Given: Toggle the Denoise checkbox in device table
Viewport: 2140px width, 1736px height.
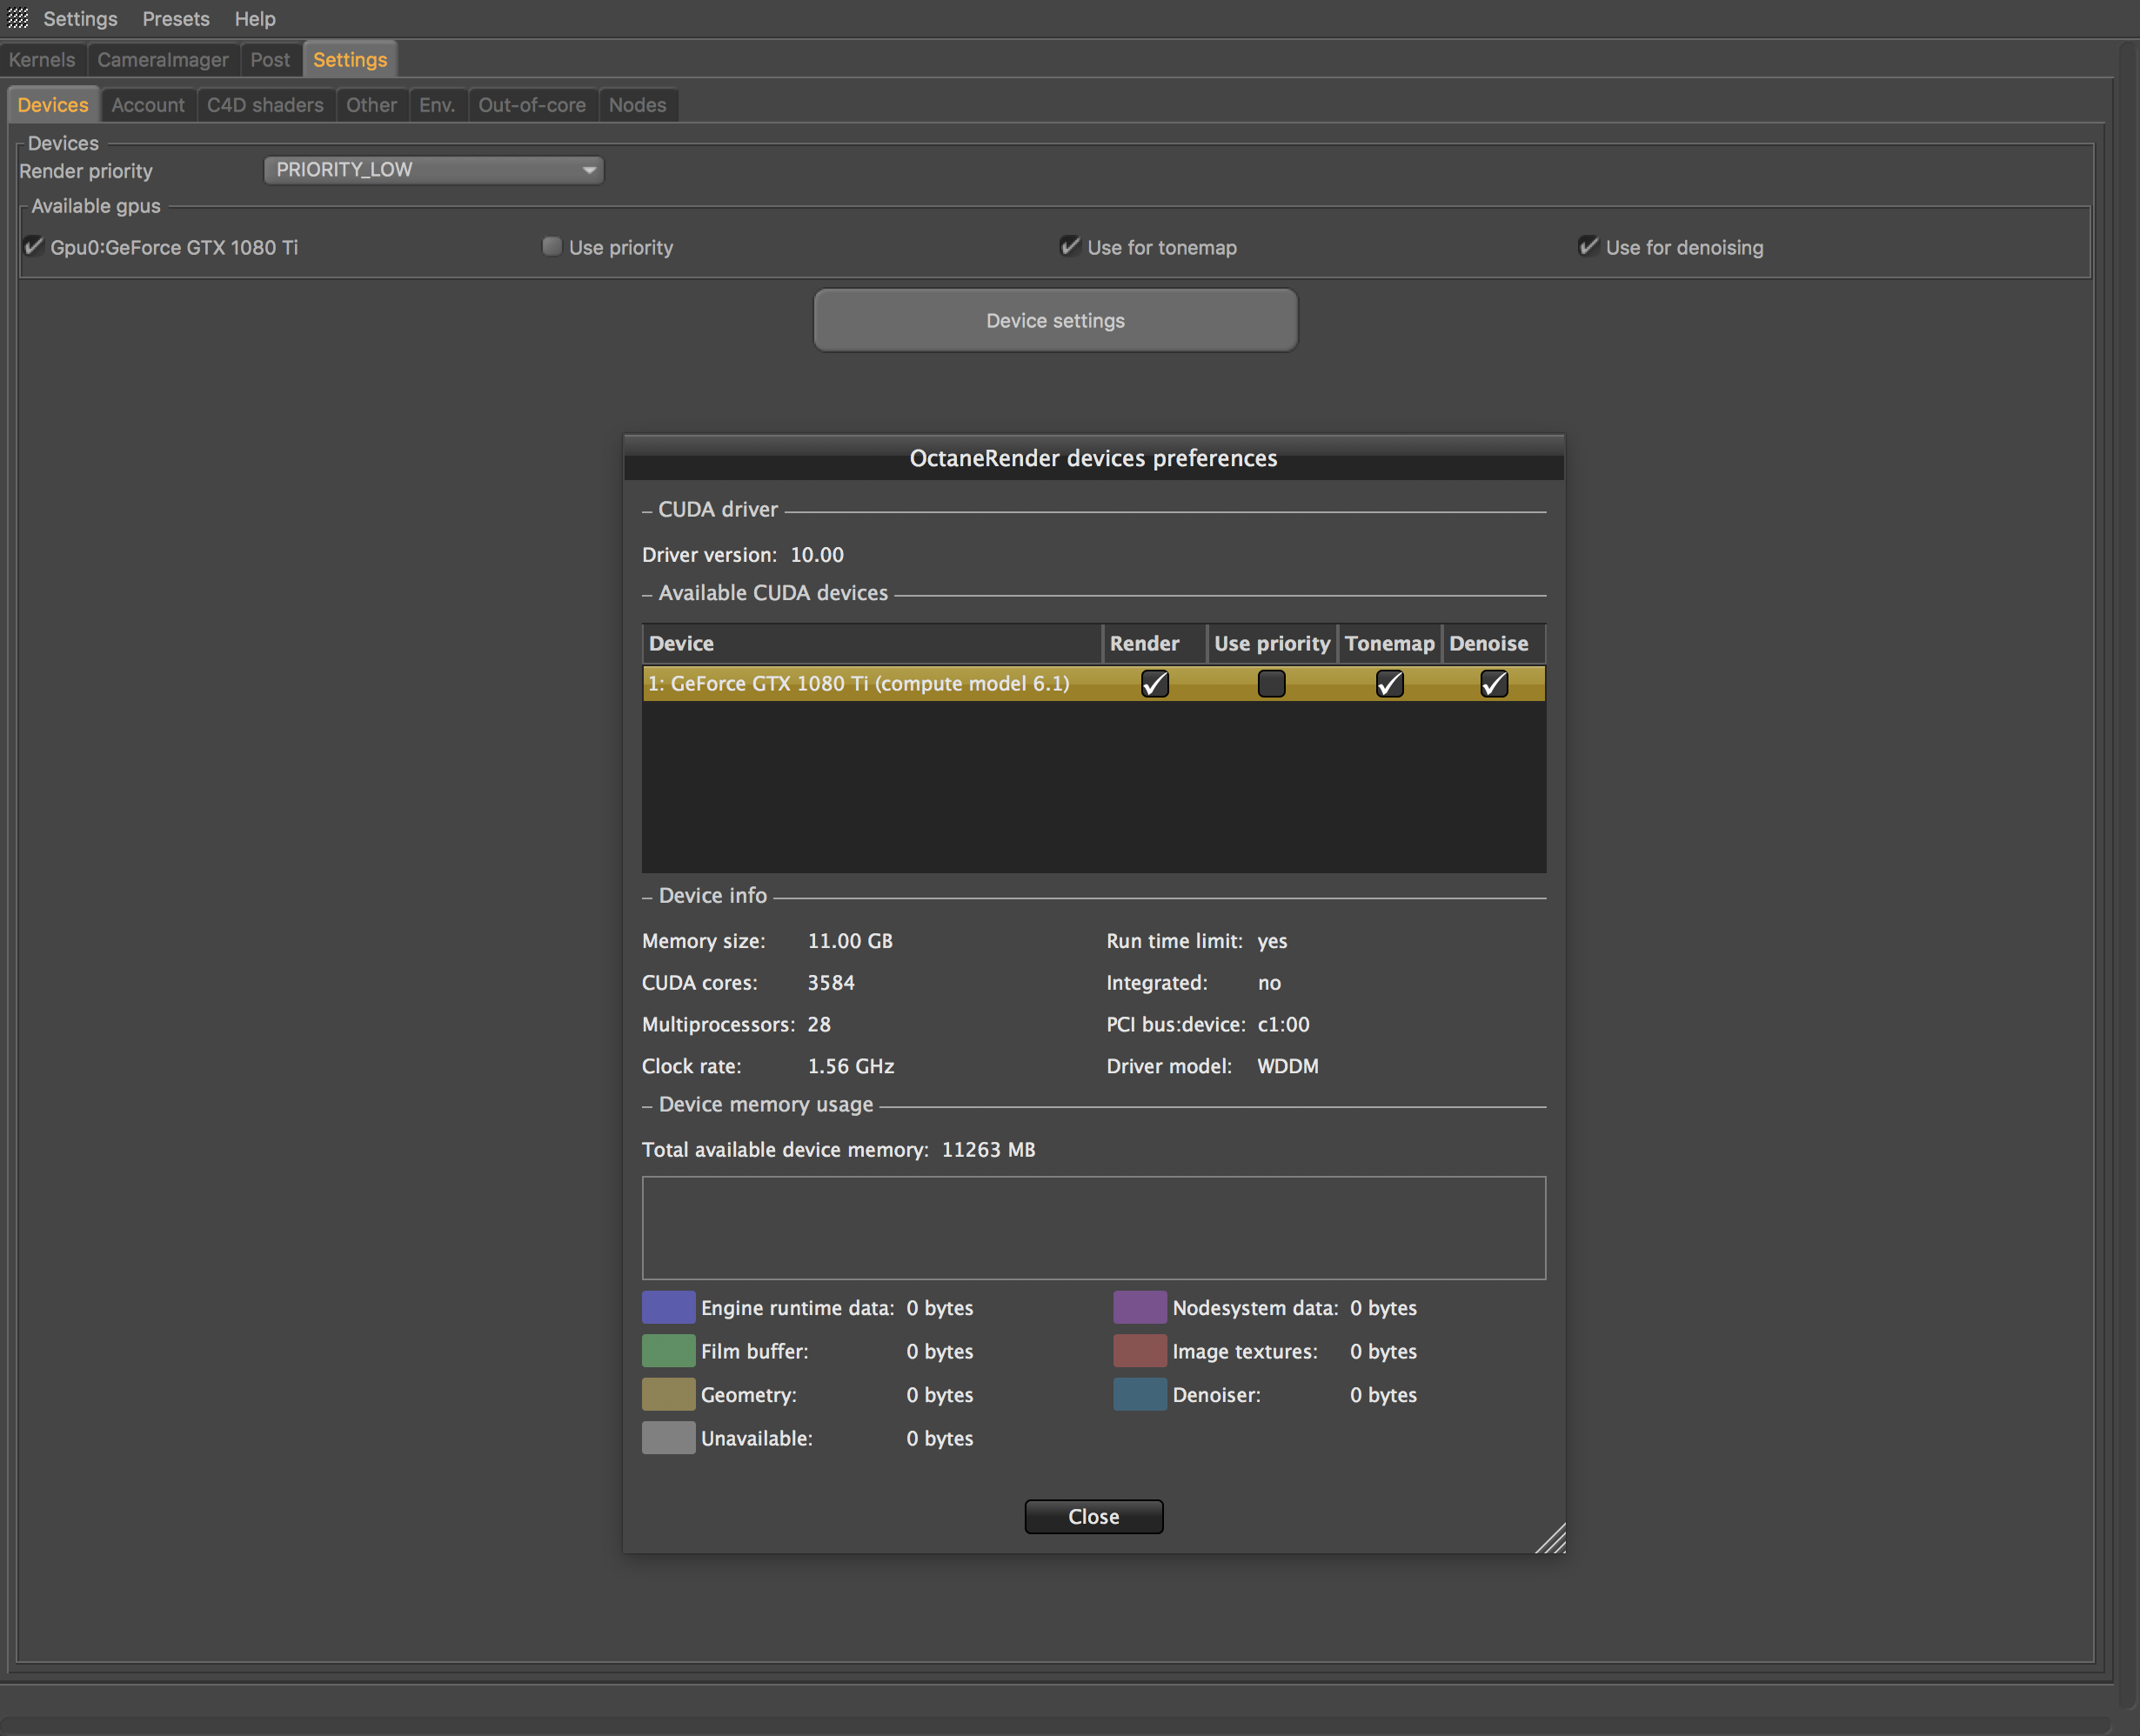Looking at the screenshot, I should click(x=1493, y=683).
